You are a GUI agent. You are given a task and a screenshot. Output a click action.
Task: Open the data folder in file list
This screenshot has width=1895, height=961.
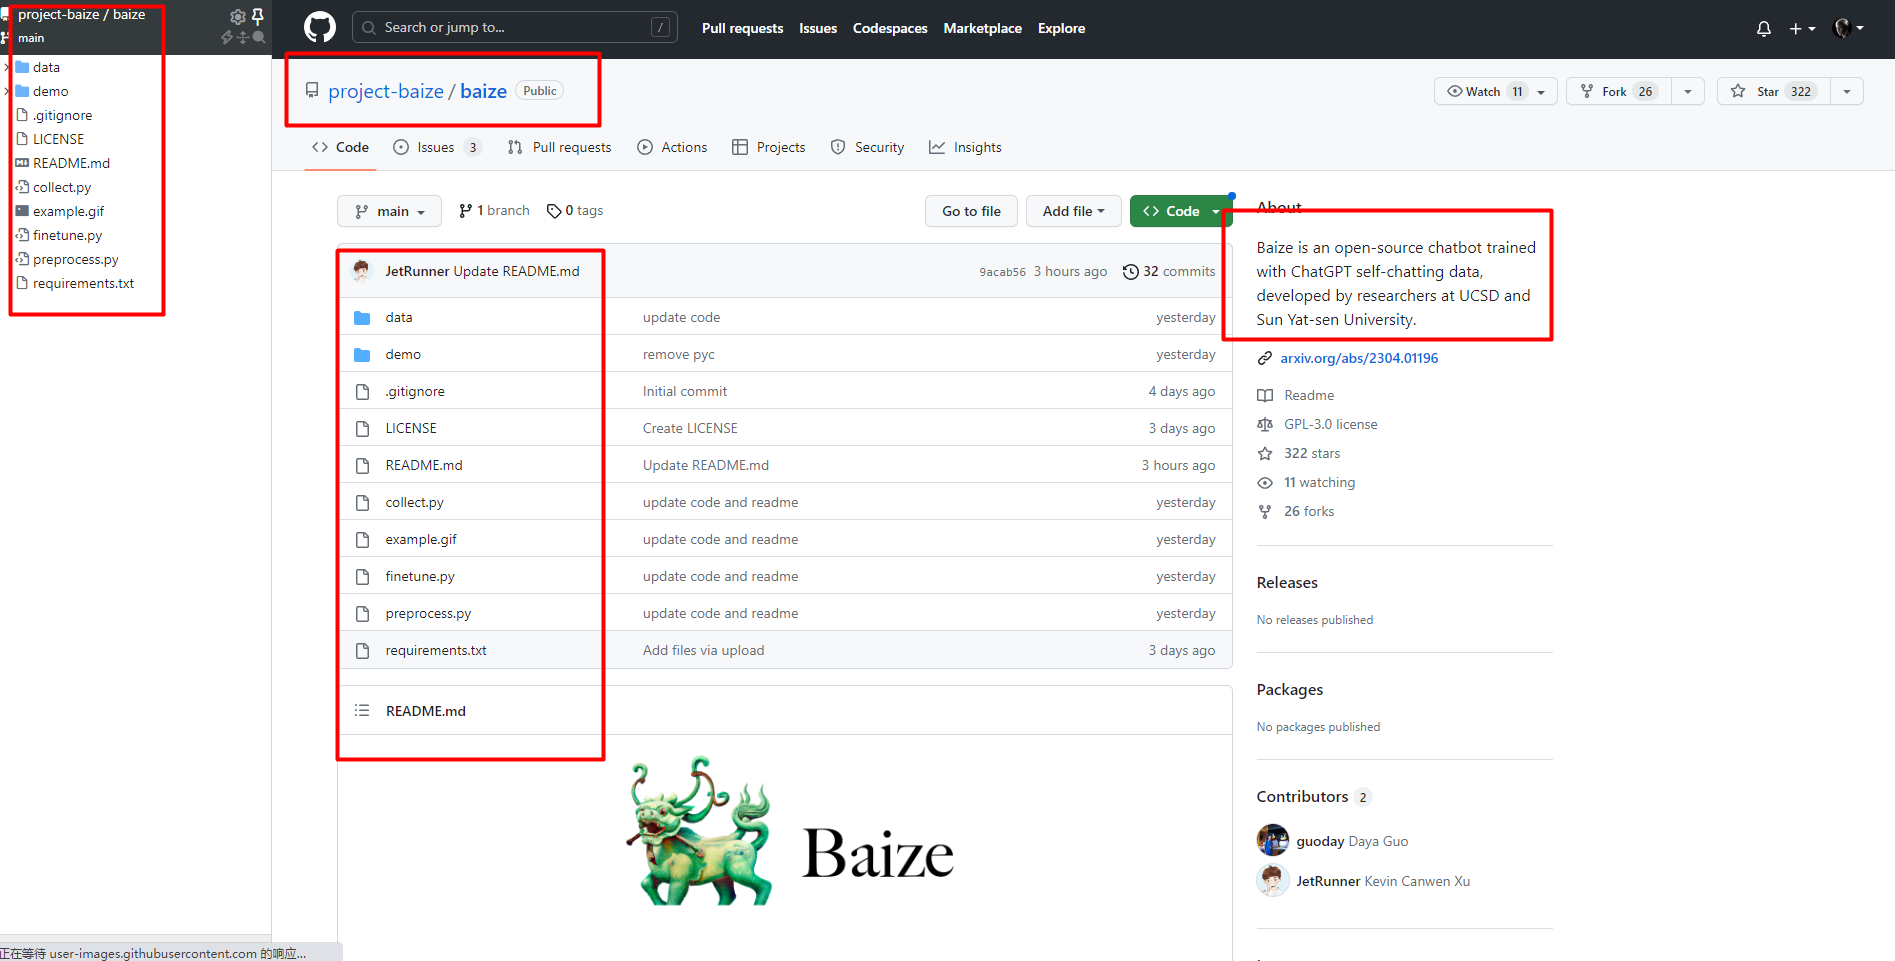[399, 317]
